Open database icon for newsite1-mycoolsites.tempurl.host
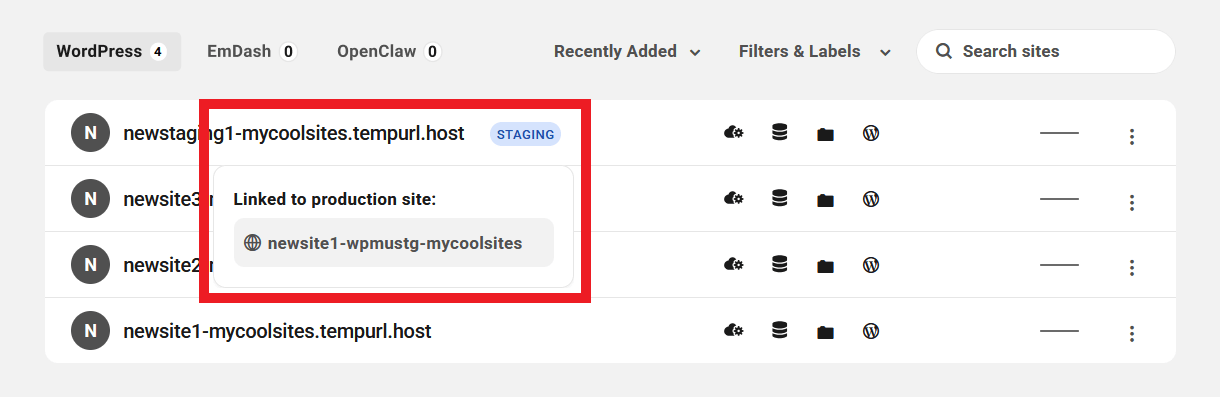Screen dimensions: 1220x397 tap(780, 331)
